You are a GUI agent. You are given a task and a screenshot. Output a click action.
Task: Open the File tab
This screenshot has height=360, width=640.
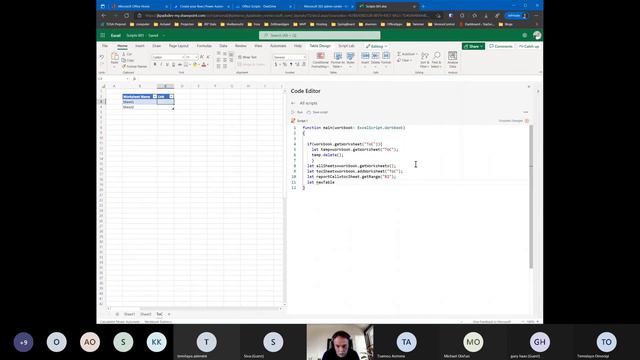point(105,46)
